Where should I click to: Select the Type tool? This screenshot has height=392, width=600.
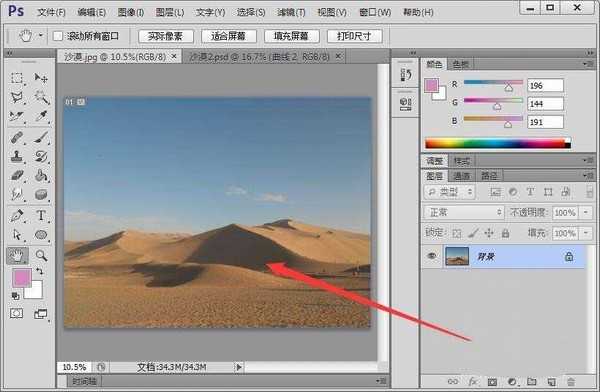[x=41, y=216]
